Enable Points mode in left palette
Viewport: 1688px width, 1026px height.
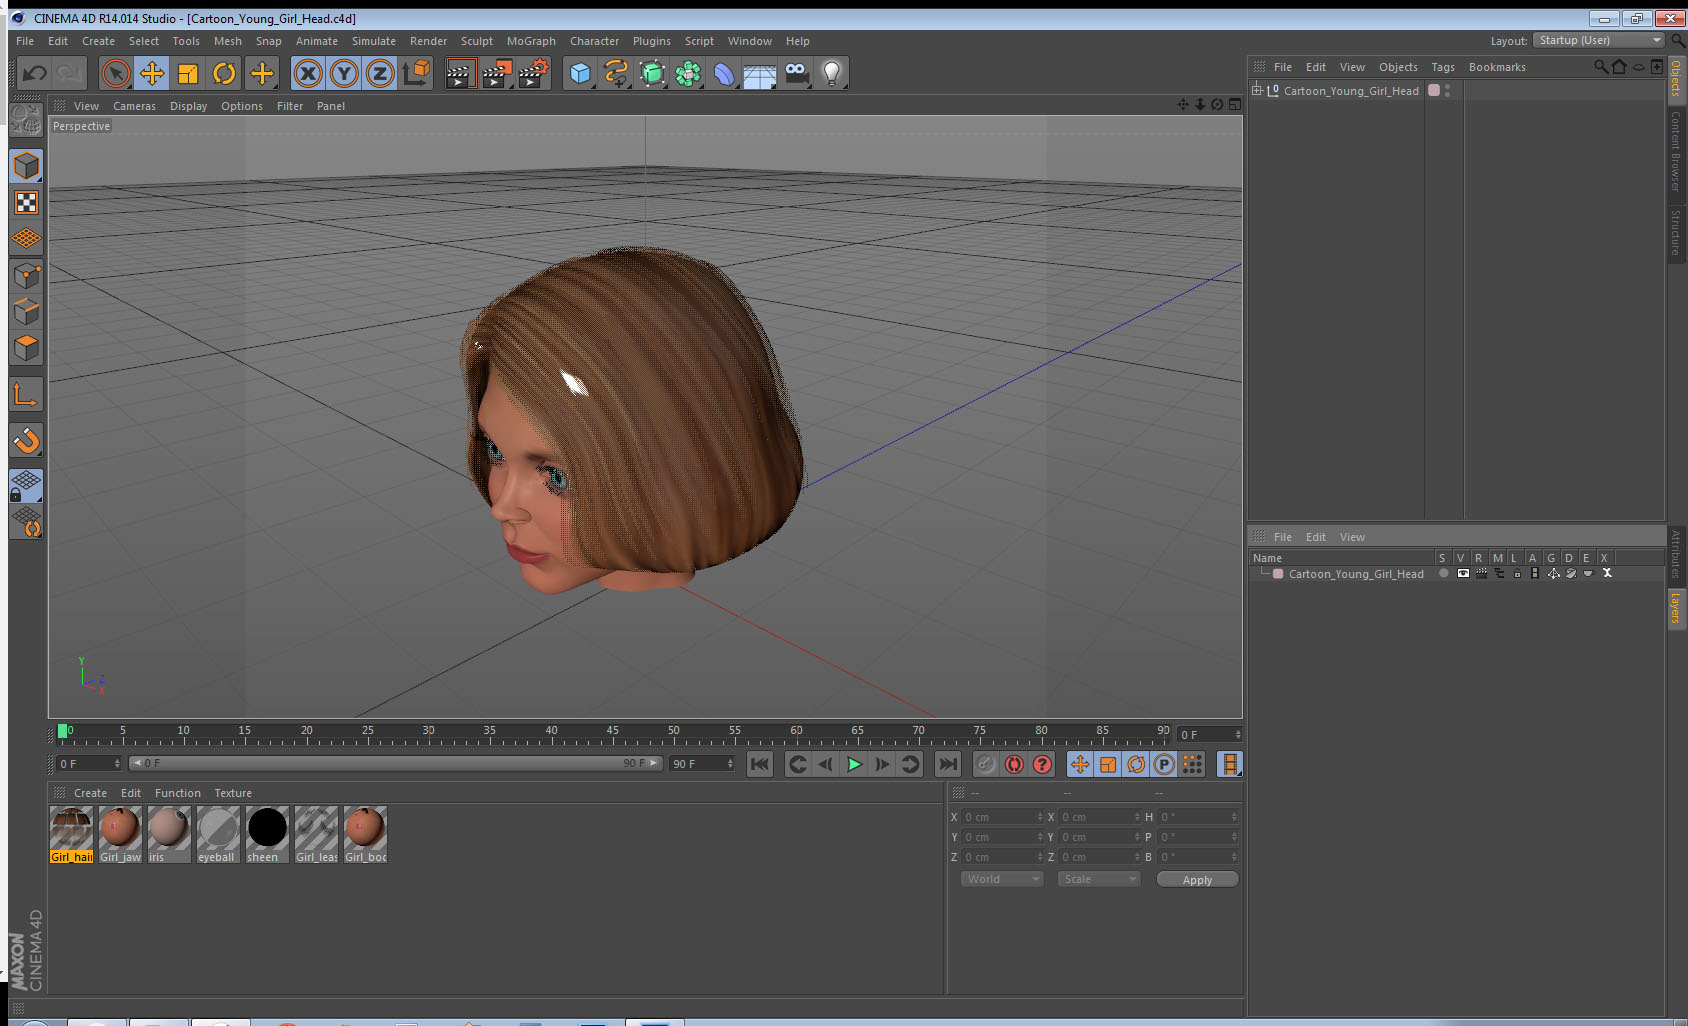(26, 275)
